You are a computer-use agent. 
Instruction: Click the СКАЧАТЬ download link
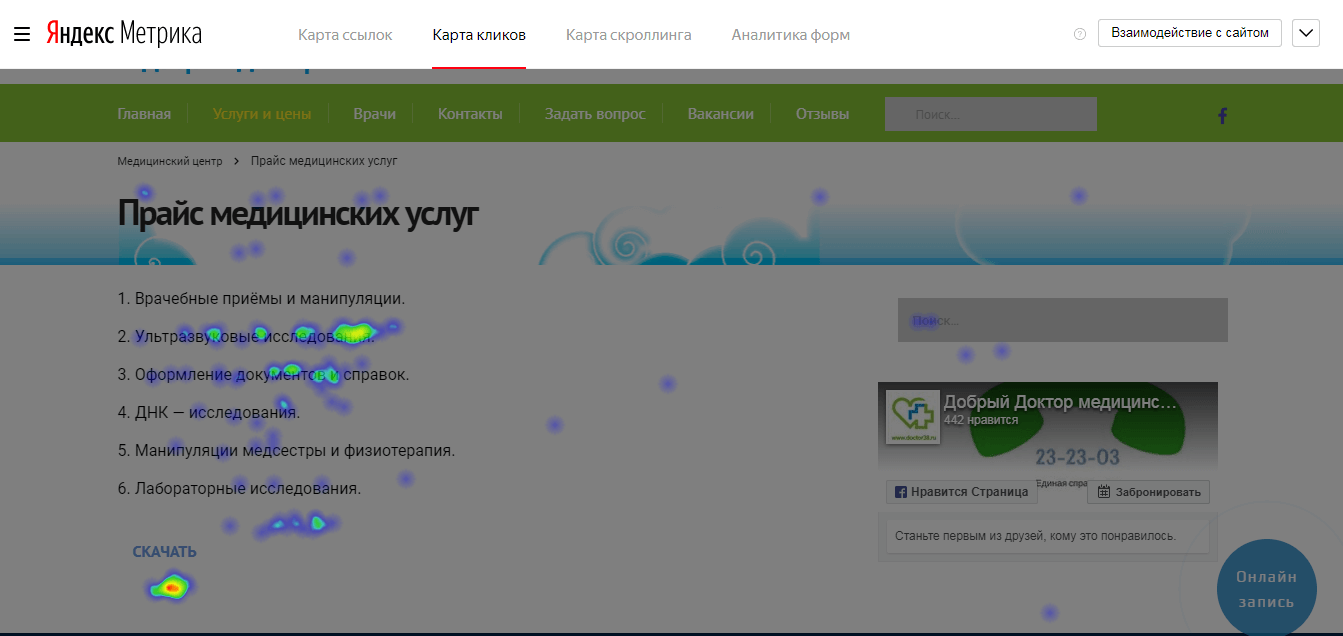(x=164, y=552)
